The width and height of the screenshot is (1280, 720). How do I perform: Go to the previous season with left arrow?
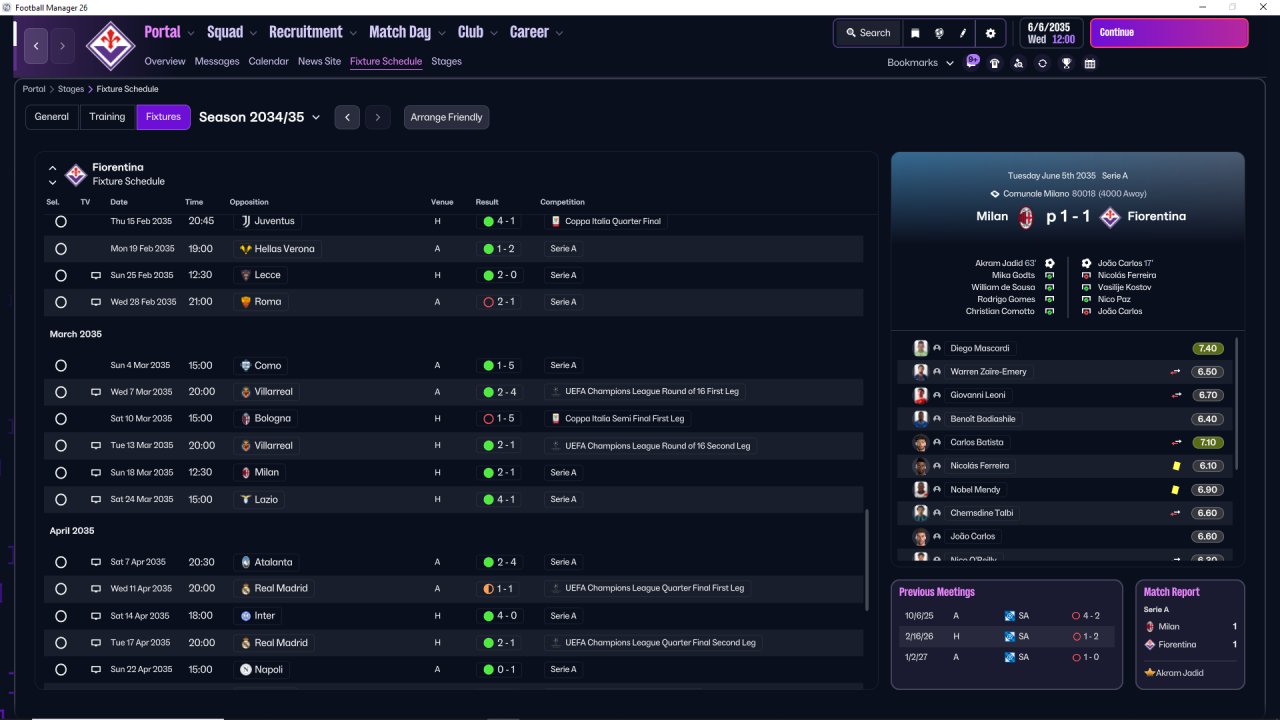click(x=347, y=117)
